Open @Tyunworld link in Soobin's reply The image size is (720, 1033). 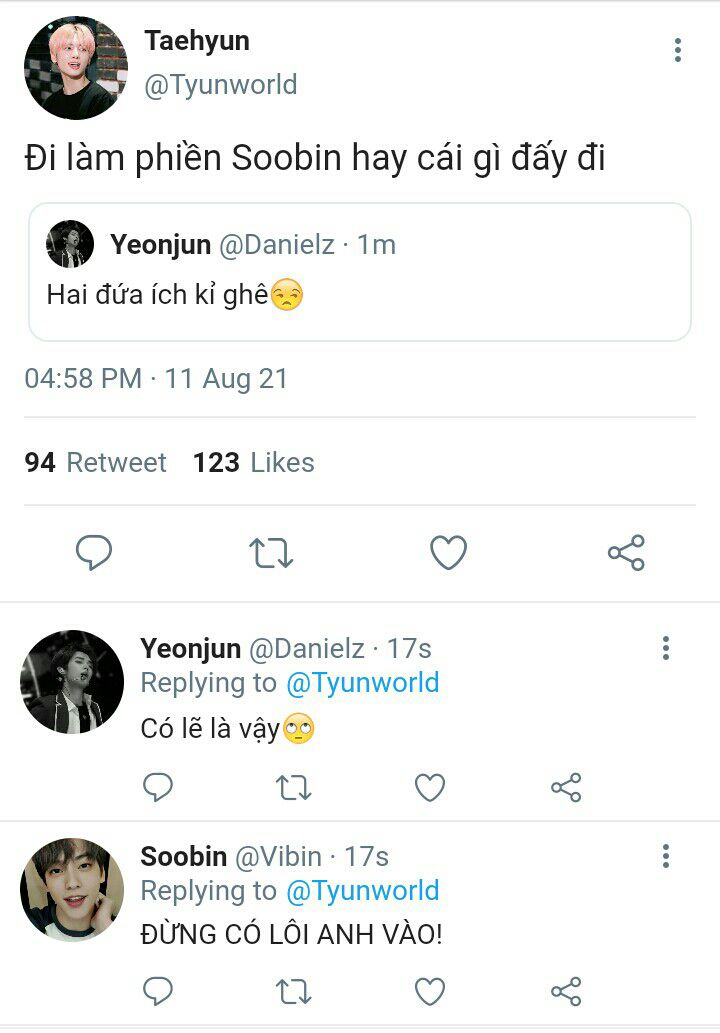point(363,891)
